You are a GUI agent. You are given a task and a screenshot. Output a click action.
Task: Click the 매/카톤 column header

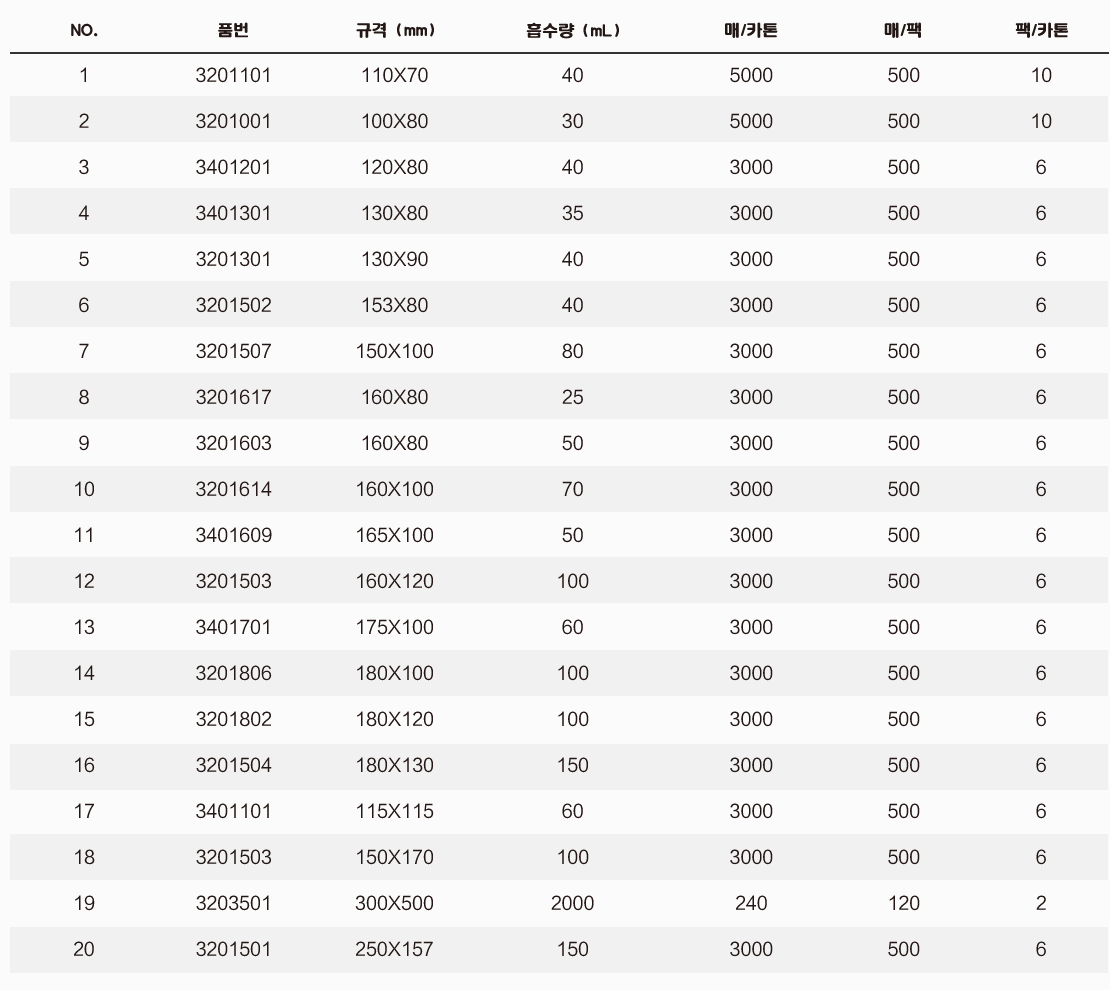[x=751, y=30]
